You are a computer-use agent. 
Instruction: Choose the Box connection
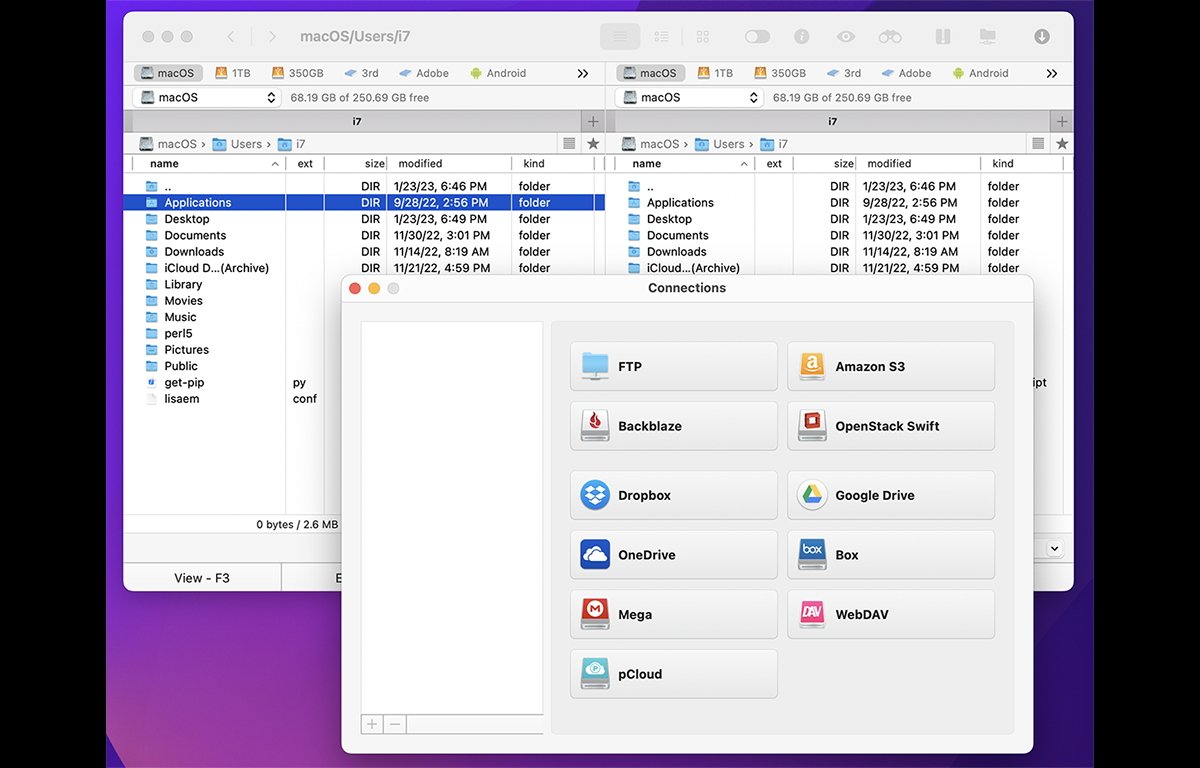click(891, 555)
